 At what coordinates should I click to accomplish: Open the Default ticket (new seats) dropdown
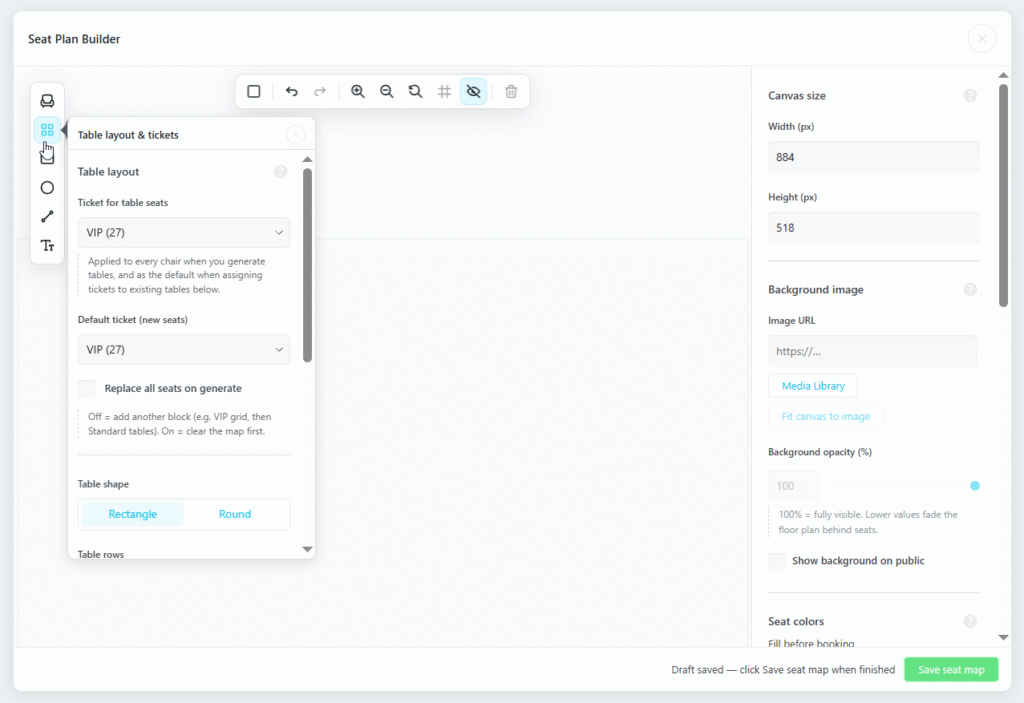click(x=184, y=350)
